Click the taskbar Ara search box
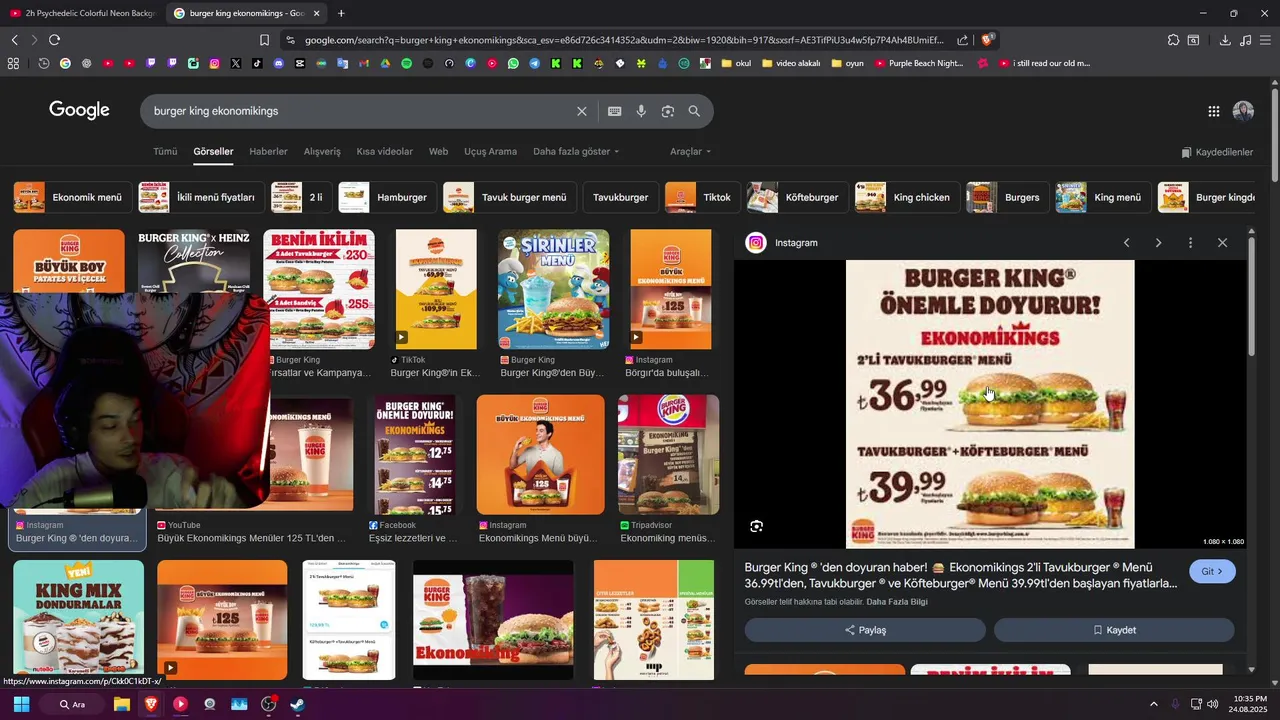The width and height of the screenshot is (1280, 720). tap(72, 704)
